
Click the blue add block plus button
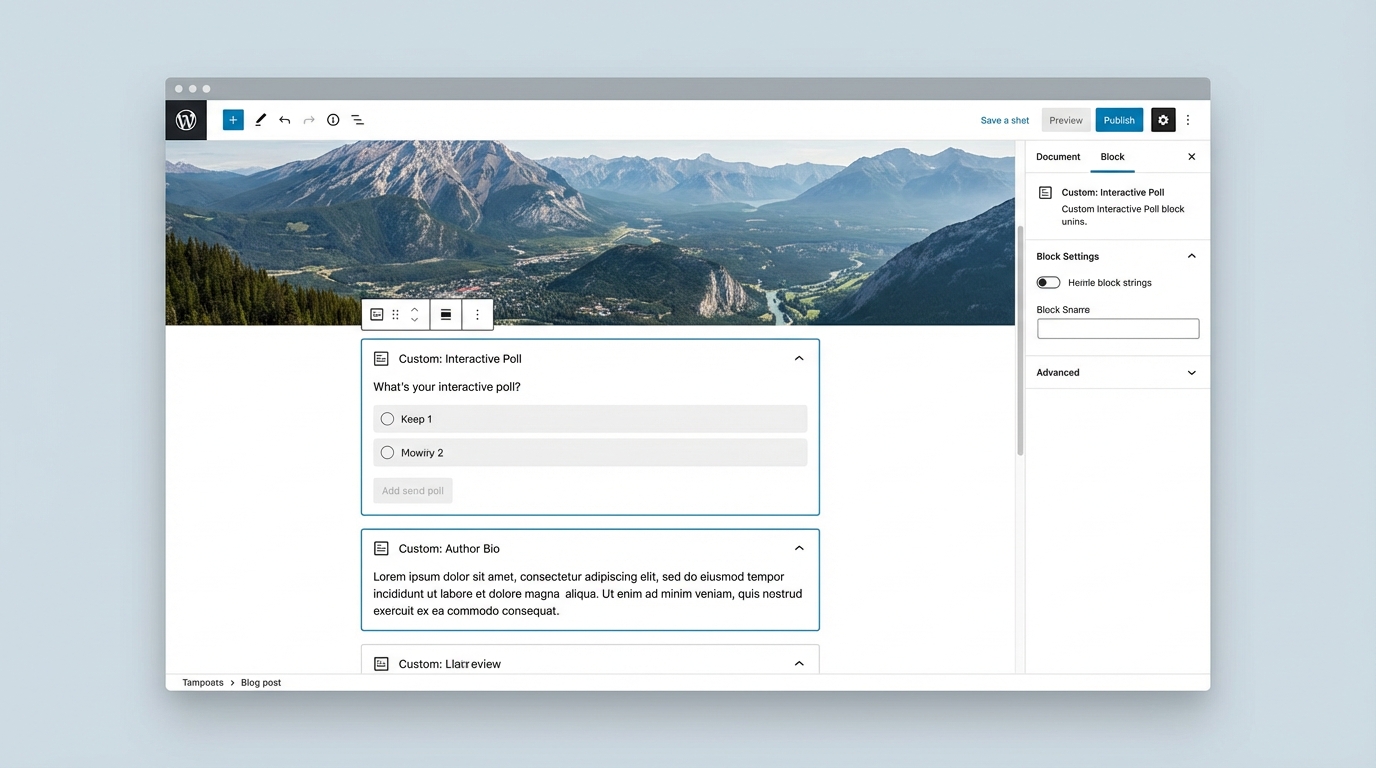click(x=233, y=120)
